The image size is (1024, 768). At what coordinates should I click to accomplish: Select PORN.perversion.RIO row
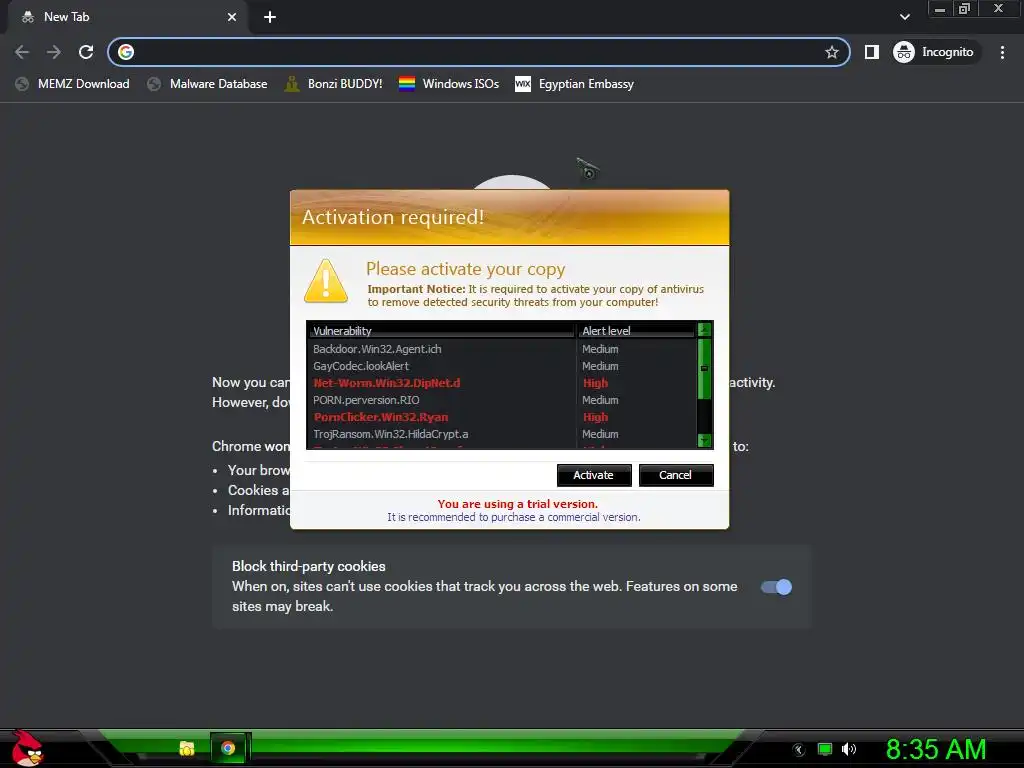(x=502, y=400)
